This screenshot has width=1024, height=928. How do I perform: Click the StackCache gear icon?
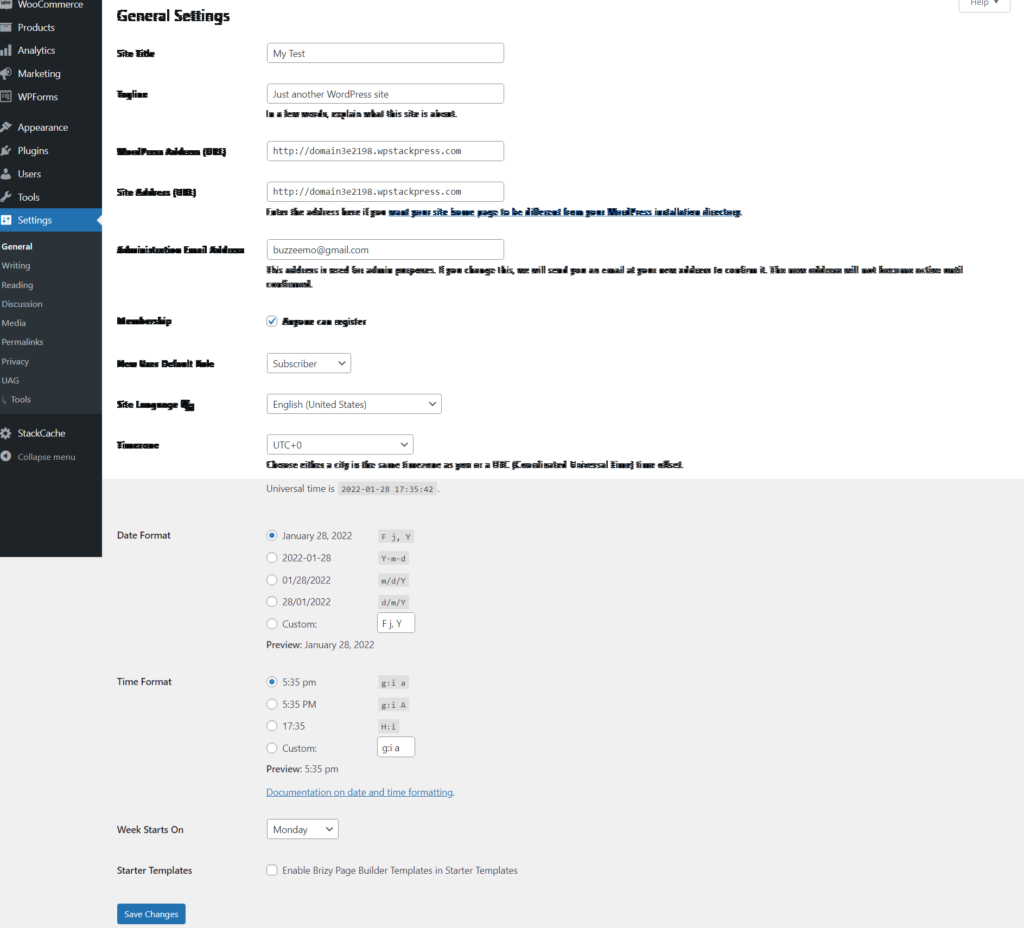pyautogui.click(x=6, y=433)
